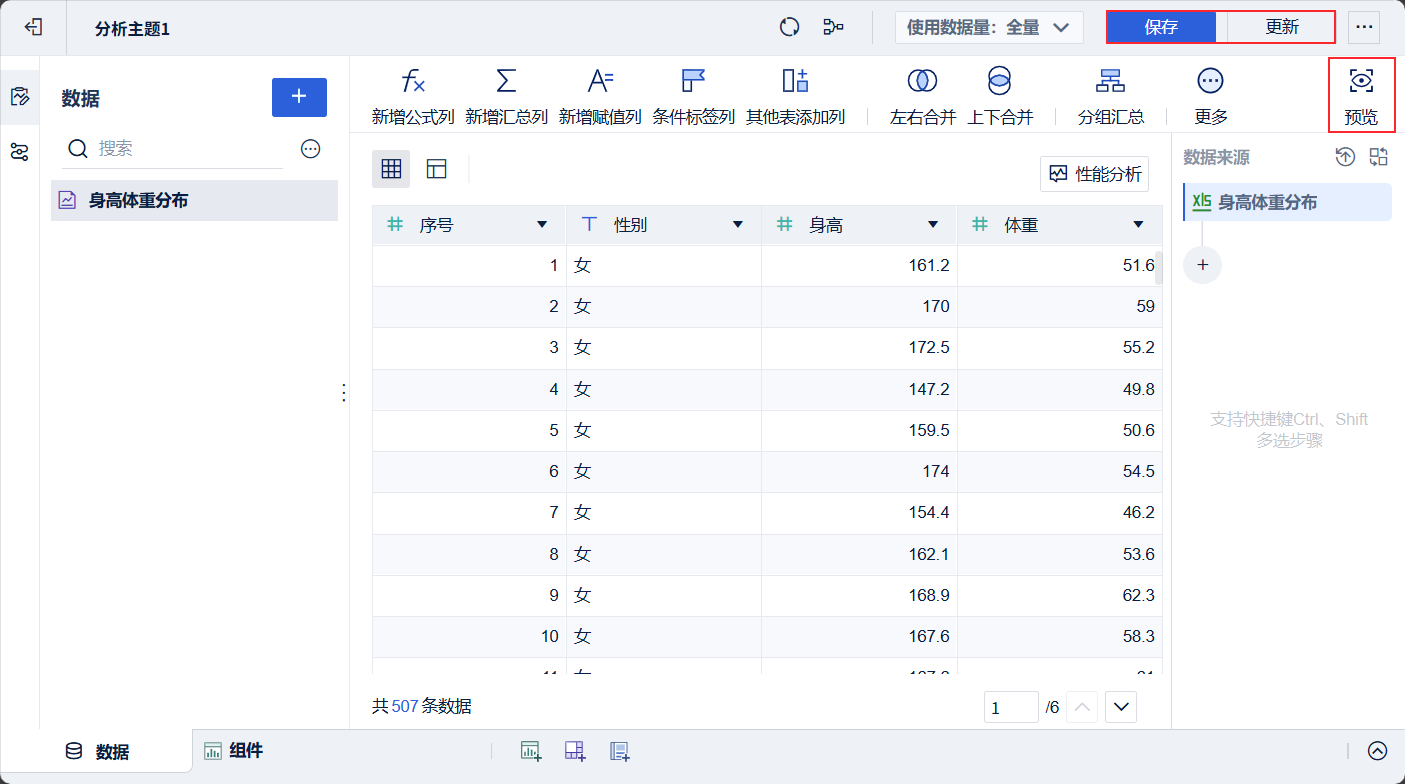Click the numeric type icon of 体重 column
This screenshot has width=1405, height=784.
click(x=981, y=225)
